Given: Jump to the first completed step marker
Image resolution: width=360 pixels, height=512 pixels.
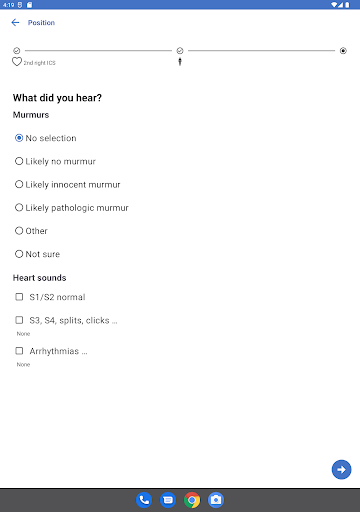Looking at the screenshot, I should [17, 51].
